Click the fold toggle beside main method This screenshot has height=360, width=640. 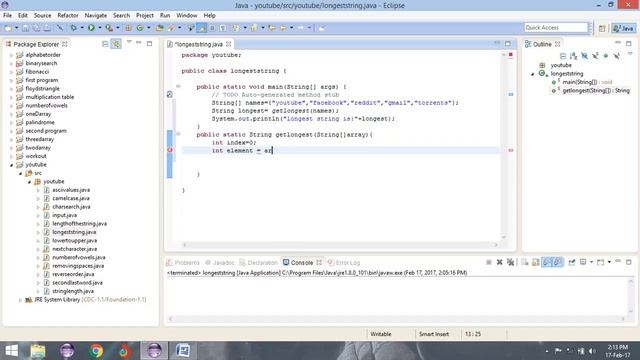[x=178, y=86]
